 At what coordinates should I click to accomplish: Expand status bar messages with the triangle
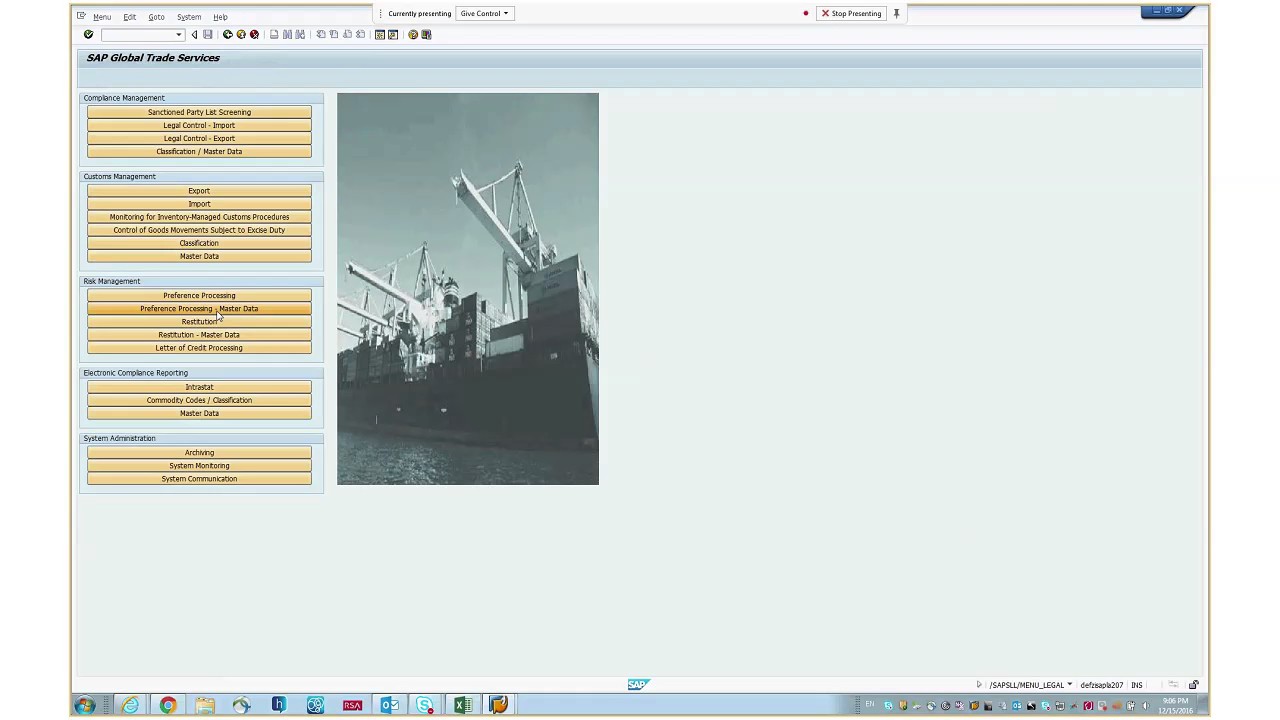979,685
